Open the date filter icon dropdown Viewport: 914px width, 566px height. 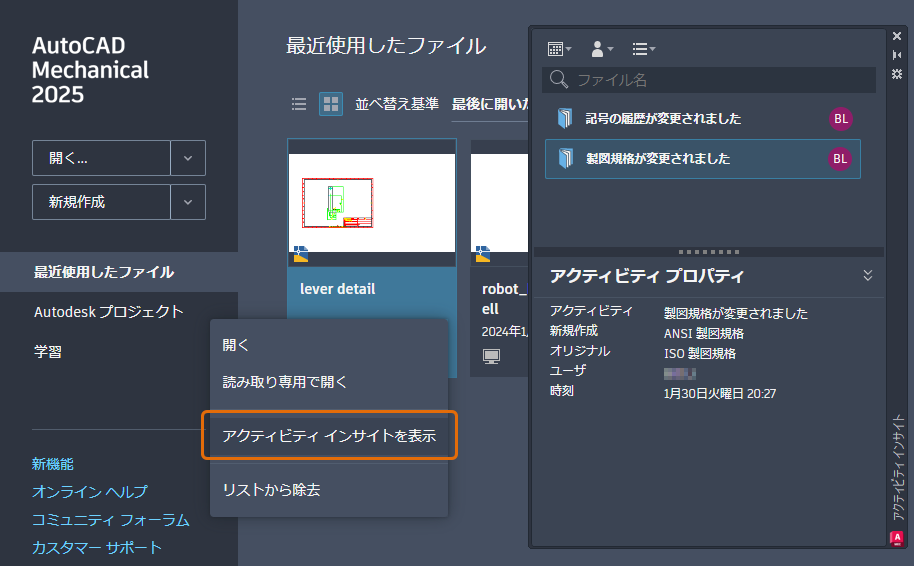[559, 49]
